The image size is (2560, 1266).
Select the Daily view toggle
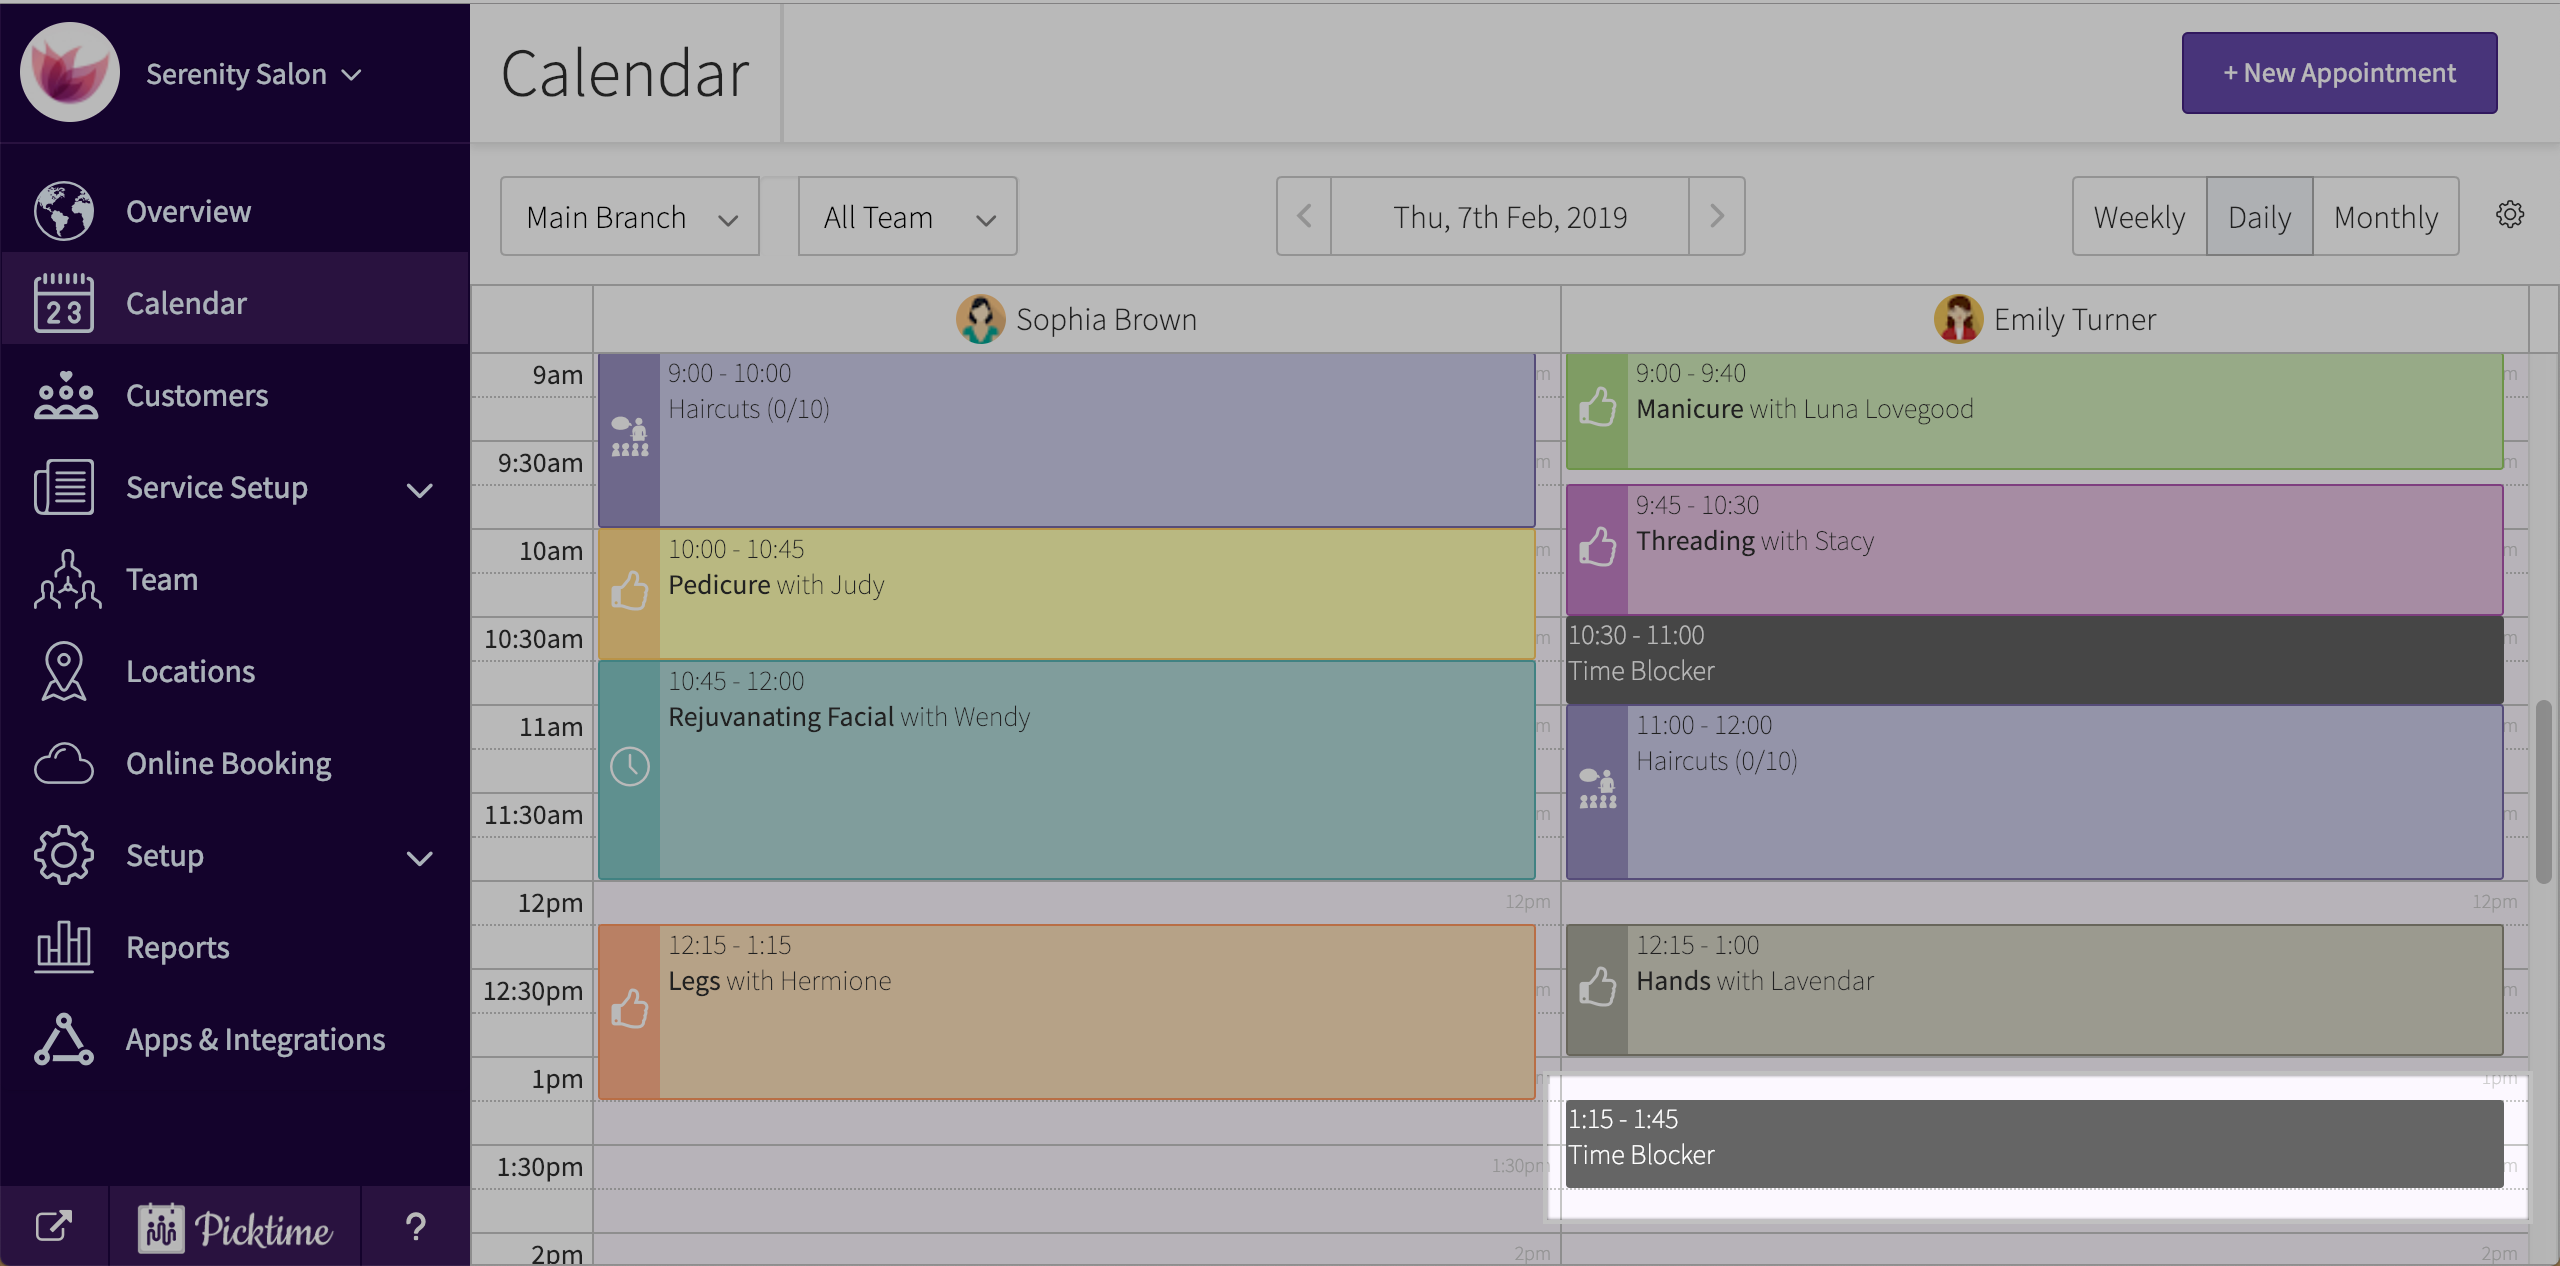2259,217
